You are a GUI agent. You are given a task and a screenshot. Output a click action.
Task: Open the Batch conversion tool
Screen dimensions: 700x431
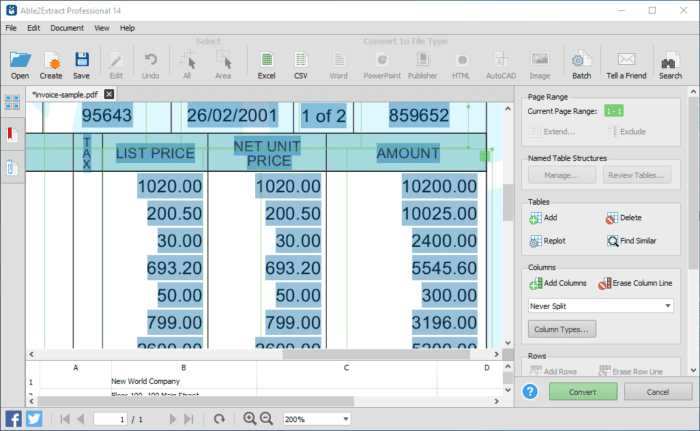tap(582, 65)
